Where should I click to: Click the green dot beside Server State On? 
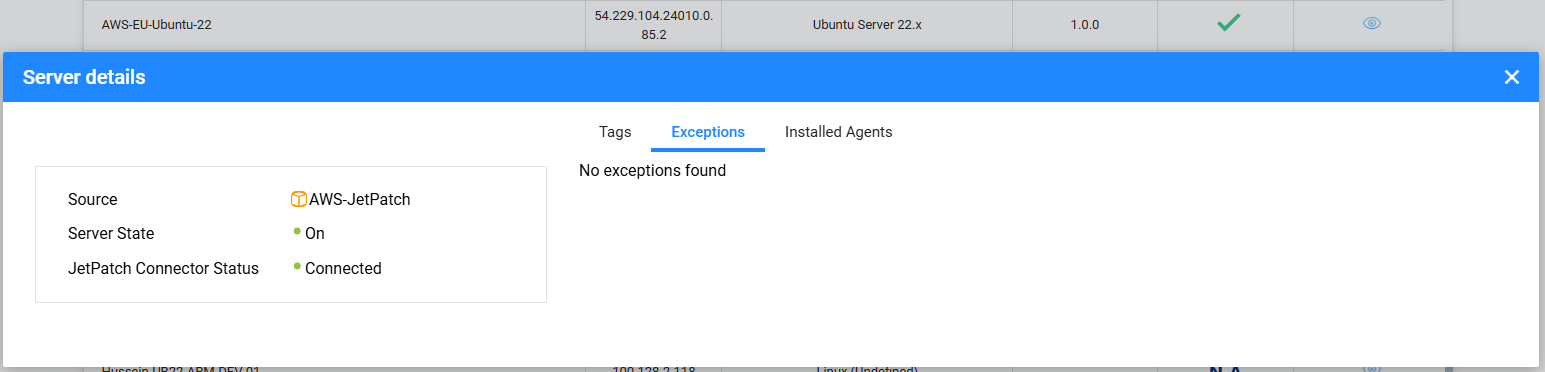(297, 231)
